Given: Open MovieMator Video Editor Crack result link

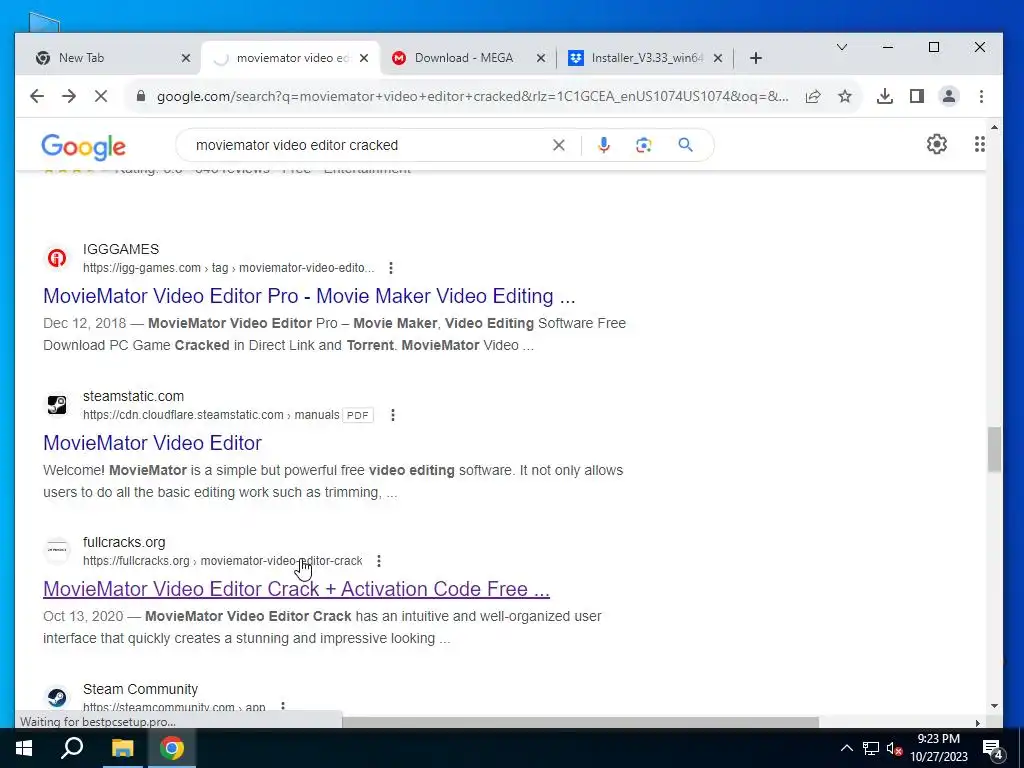Looking at the screenshot, I should point(296,589).
